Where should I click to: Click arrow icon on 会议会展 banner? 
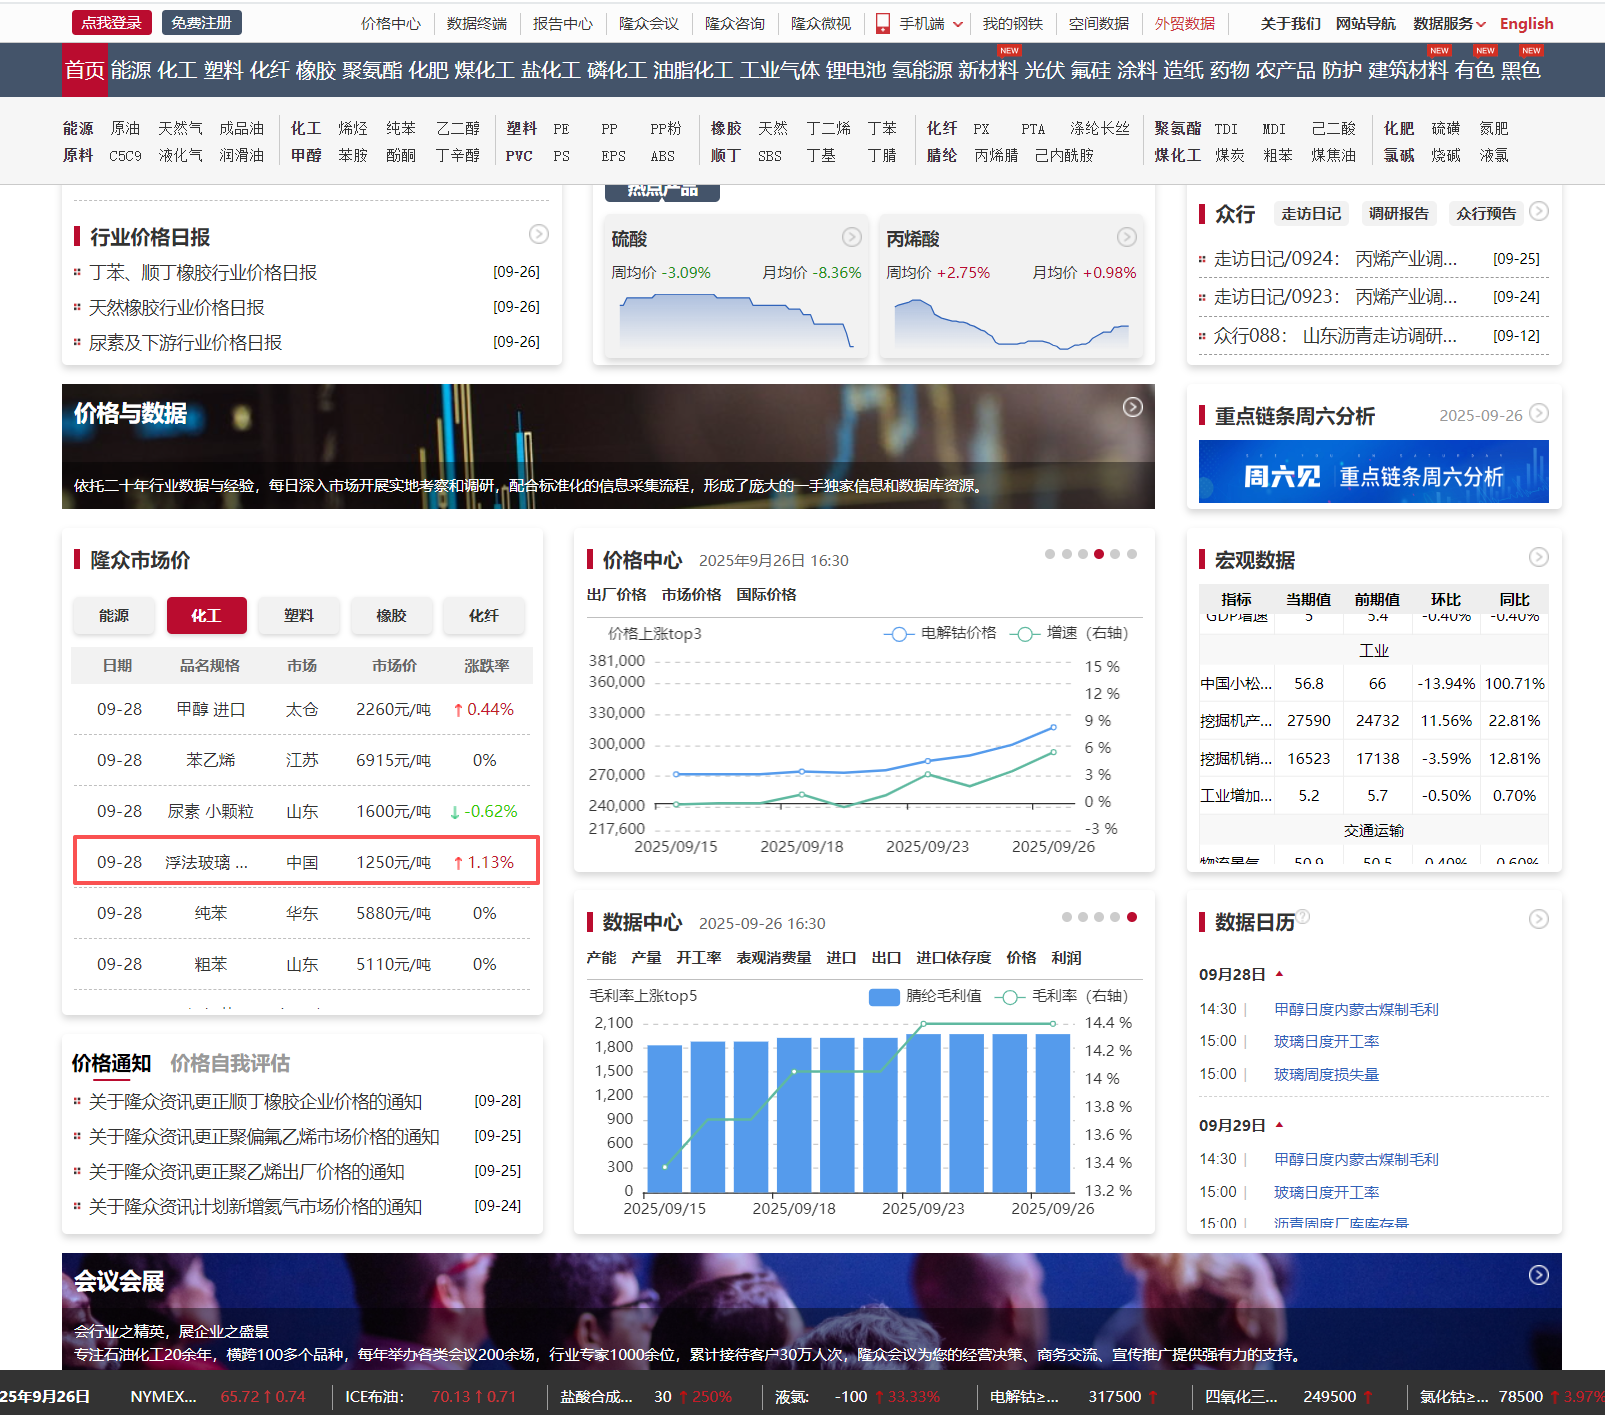click(x=1539, y=1275)
